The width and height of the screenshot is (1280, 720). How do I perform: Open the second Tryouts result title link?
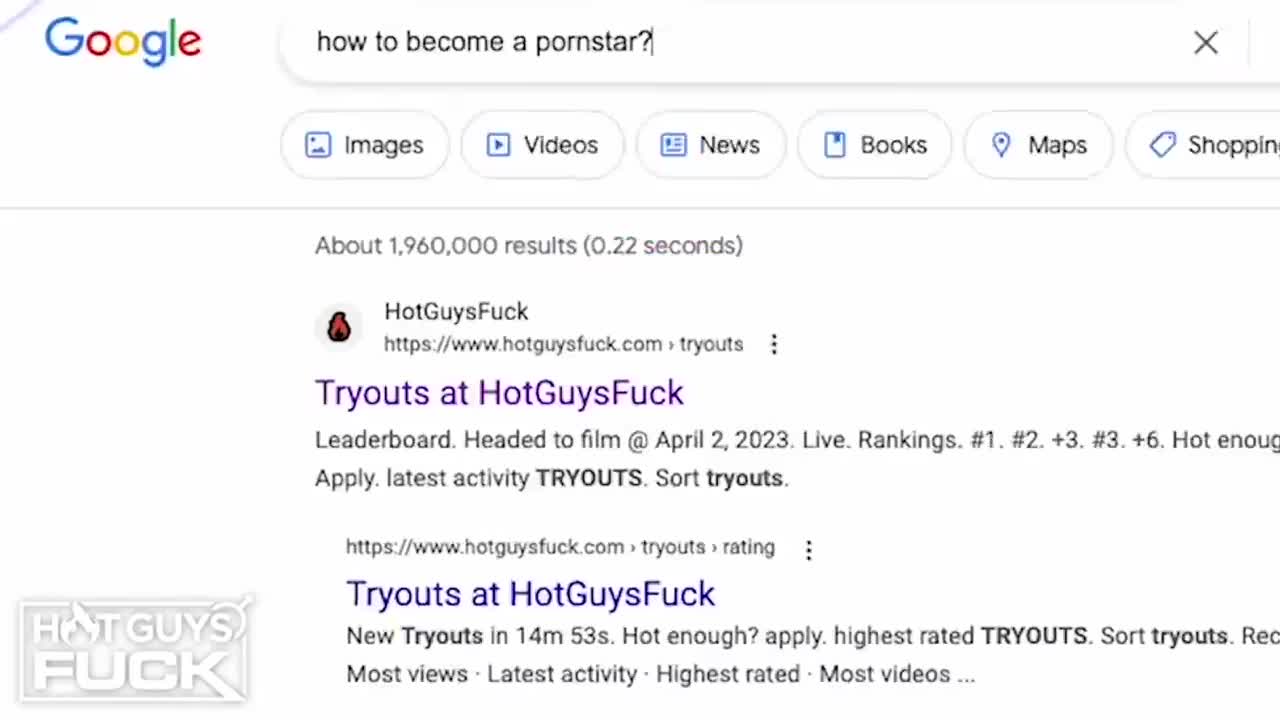click(530, 594)
